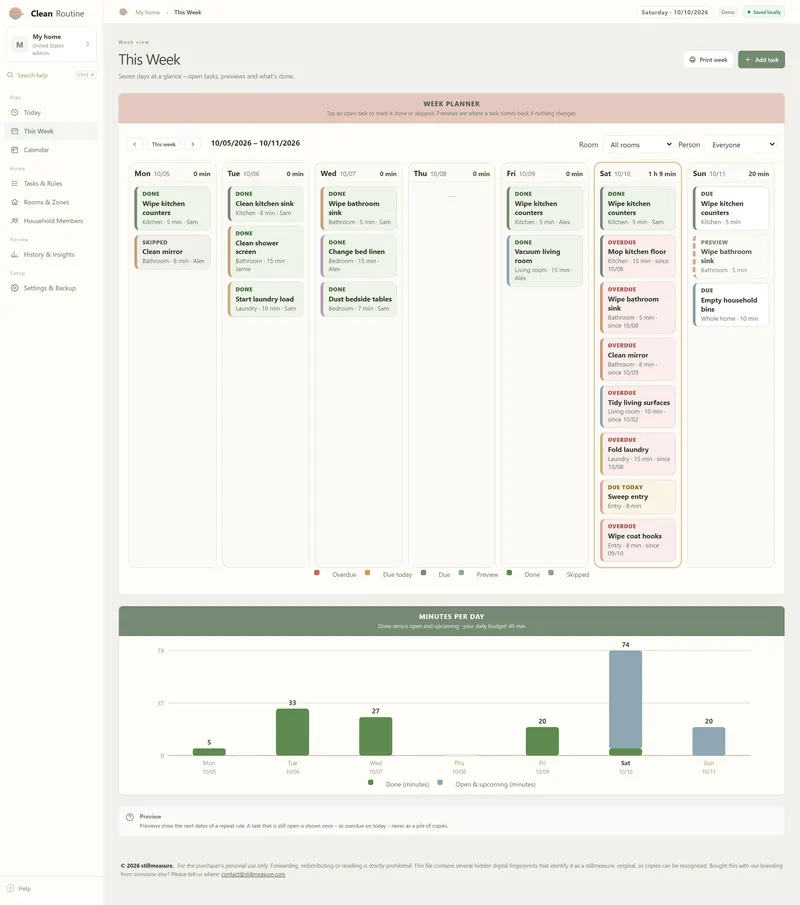Click the Overdue red legend swatch
Viewport: 800px width, 905px height.
point(317,573)
